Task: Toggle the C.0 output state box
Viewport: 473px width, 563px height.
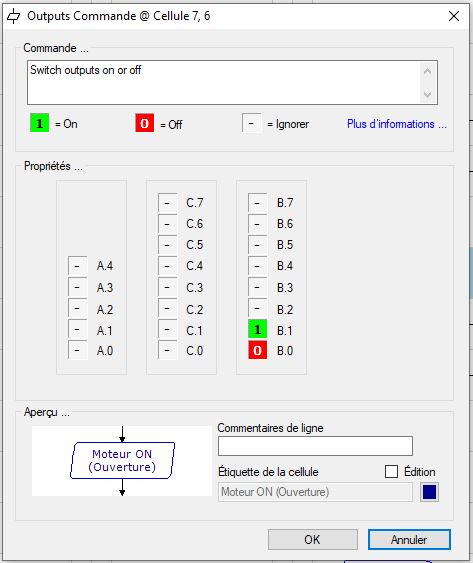Action: pos(167,350)
